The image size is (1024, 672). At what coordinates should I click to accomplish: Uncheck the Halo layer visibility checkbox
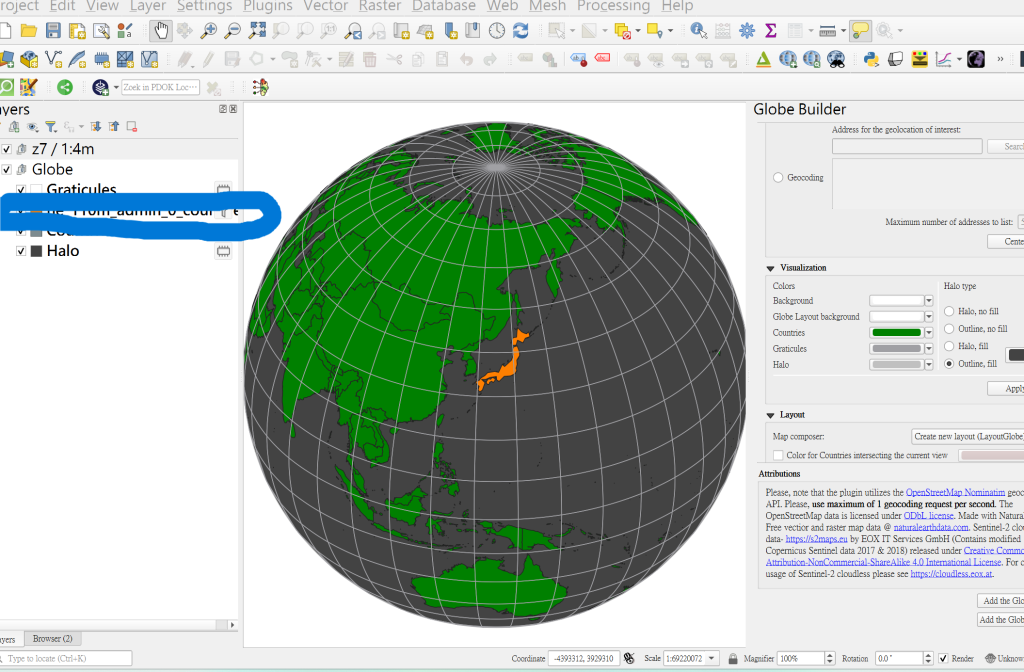tap(21, 251)
